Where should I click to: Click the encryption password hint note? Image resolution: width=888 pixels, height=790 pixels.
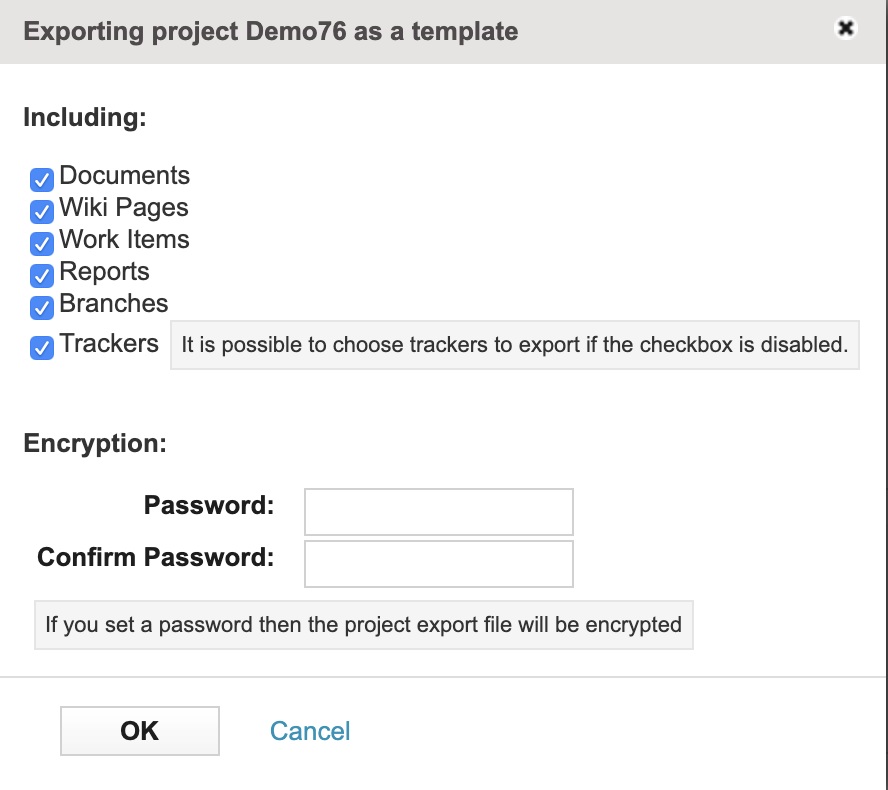pos(364,625)
